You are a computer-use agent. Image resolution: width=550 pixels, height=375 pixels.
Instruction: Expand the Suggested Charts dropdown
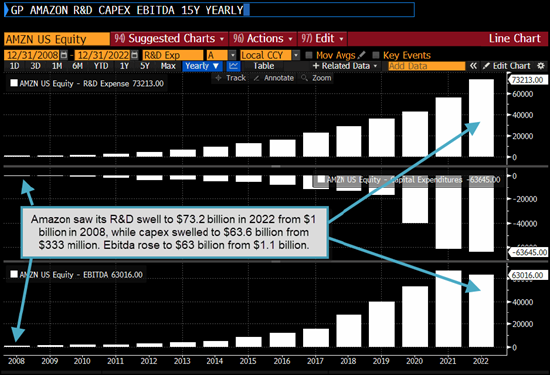pyautogui.click(x=169, y=39)
